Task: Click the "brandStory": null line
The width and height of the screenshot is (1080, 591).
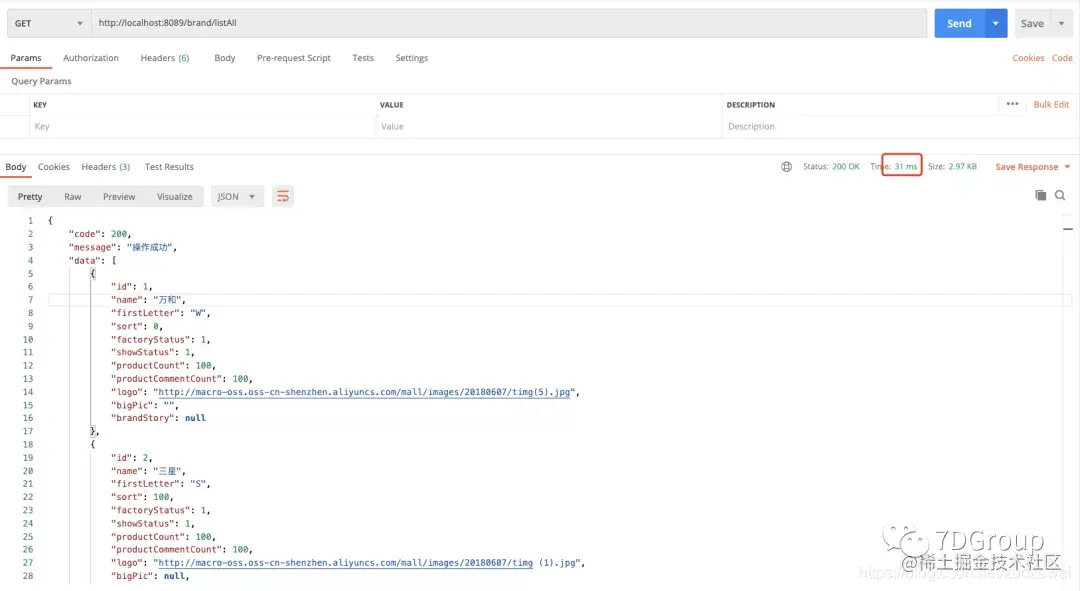Action: pos(158,418)
